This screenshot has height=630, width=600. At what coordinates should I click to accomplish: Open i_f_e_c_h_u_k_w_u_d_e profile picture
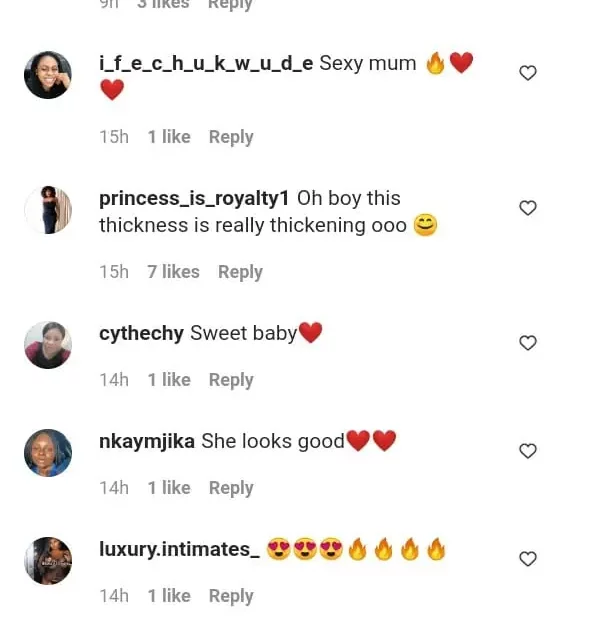(x=48, y=75)
